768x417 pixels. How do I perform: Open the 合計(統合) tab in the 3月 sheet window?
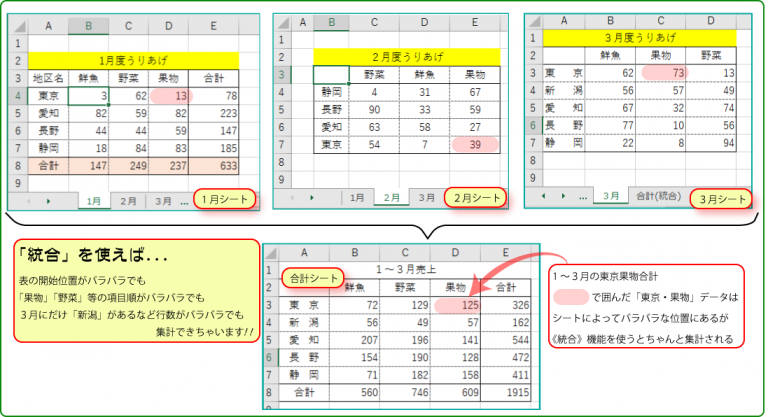coord(658,196)
